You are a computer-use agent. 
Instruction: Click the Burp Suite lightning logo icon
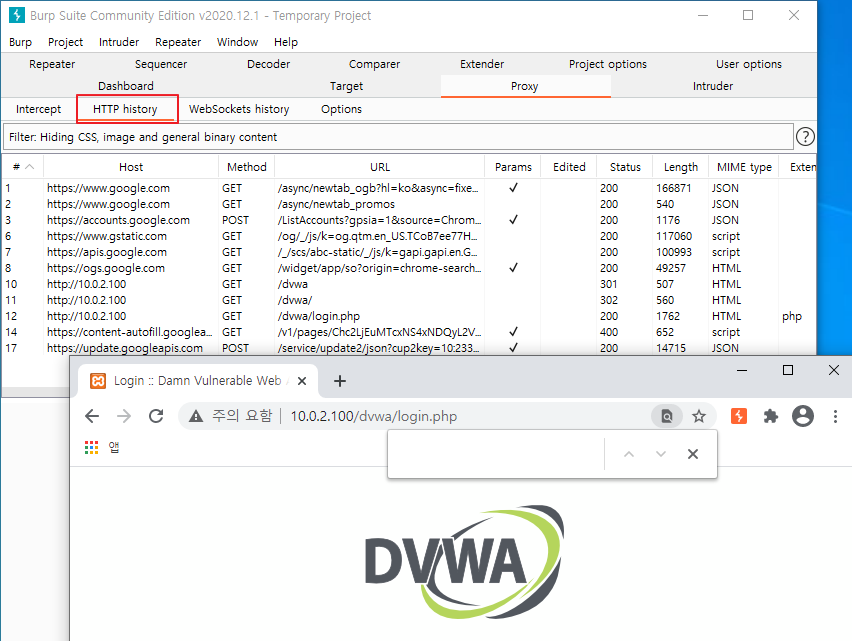tap(17, 15)
